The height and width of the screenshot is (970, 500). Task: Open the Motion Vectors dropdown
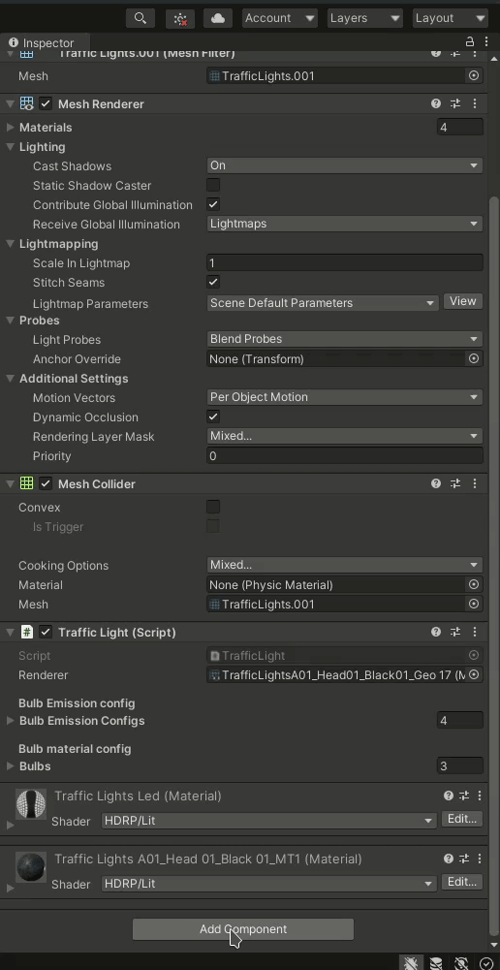pos(344,397)
